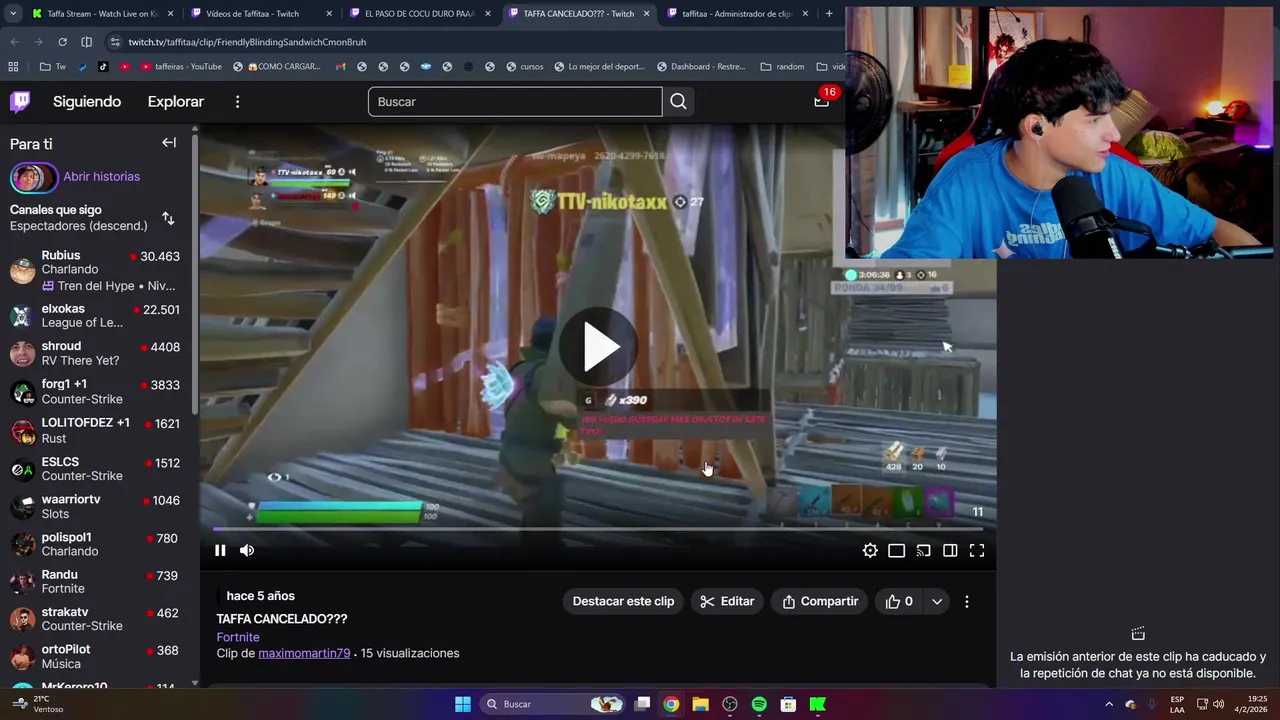The width and height of the screenshot is (1280, 720).
Task: Play the clip with the center play button
Action: coord(599,347)
